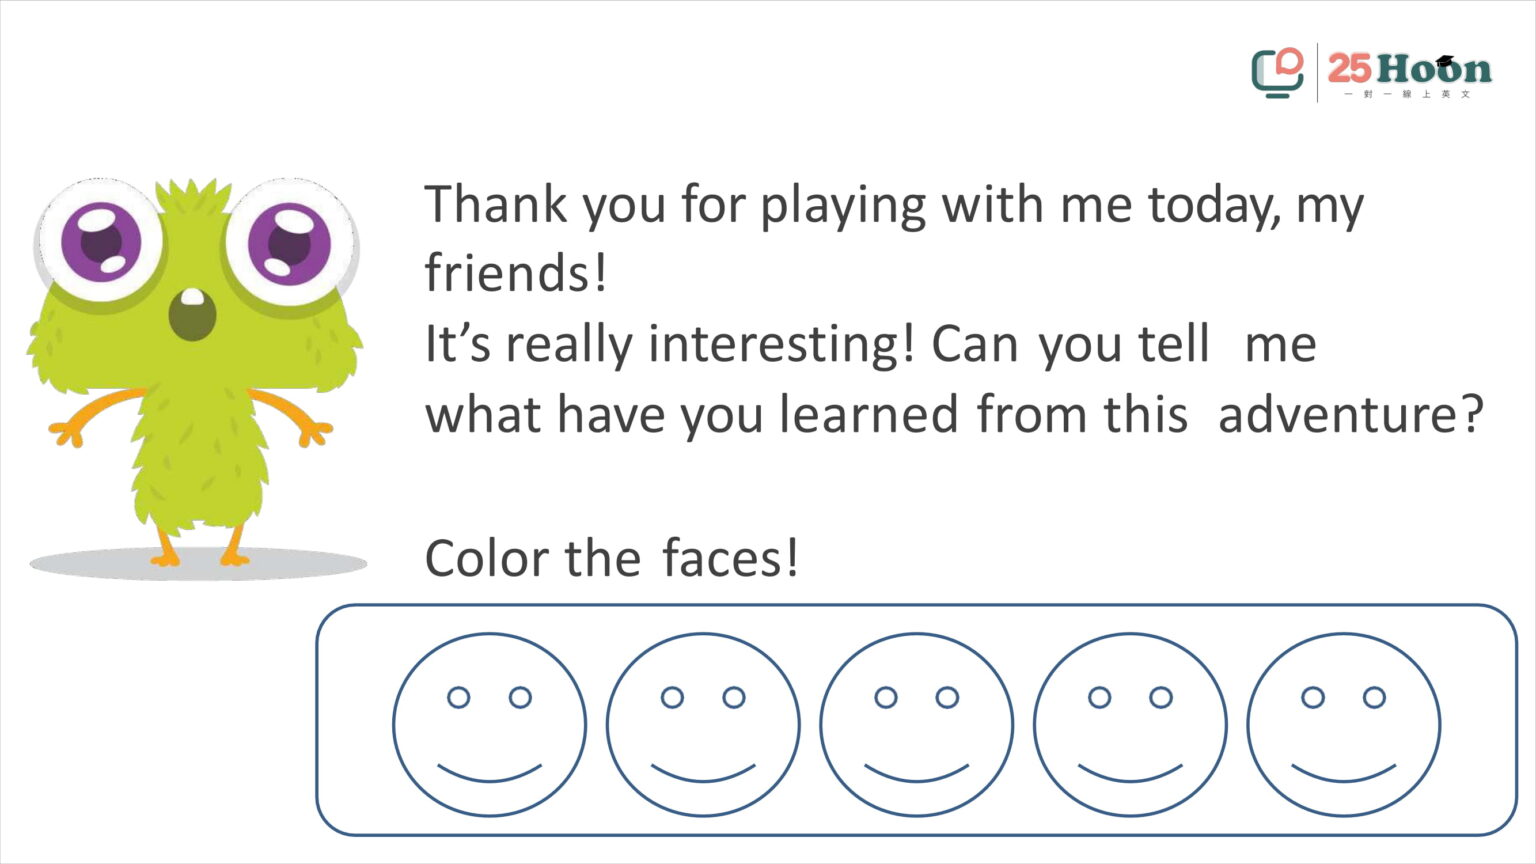Select the word "adventure?" in the text

click(x=1351, y=414)
